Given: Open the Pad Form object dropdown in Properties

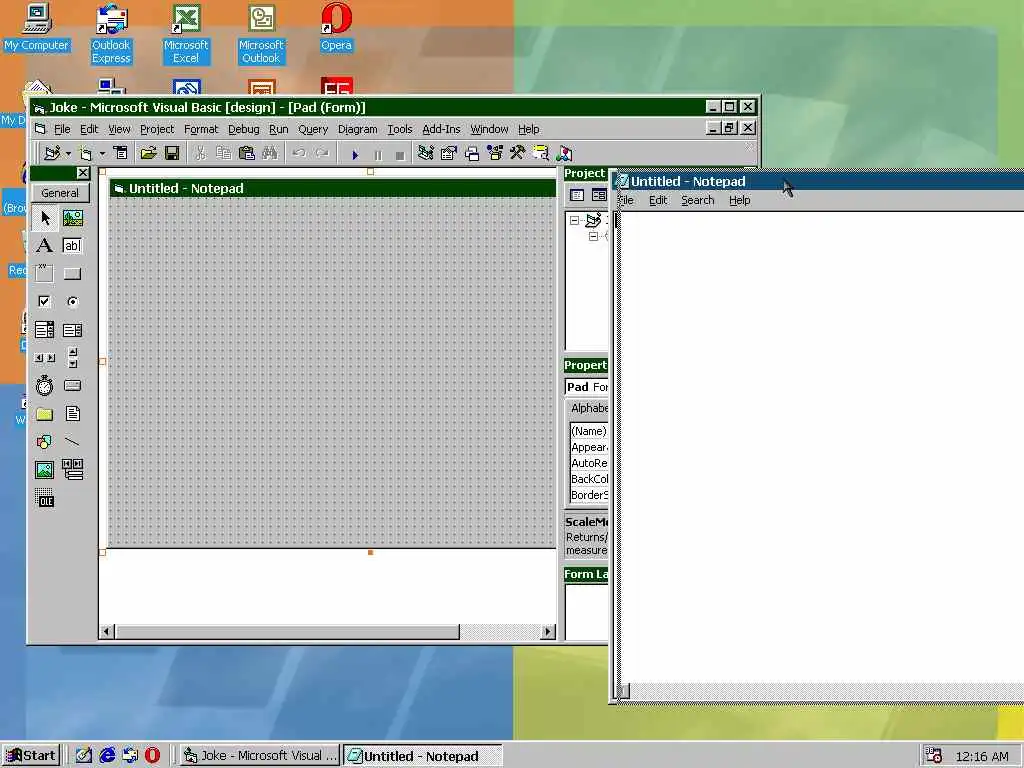Looking at the screenshot, I should click(586, 387).
